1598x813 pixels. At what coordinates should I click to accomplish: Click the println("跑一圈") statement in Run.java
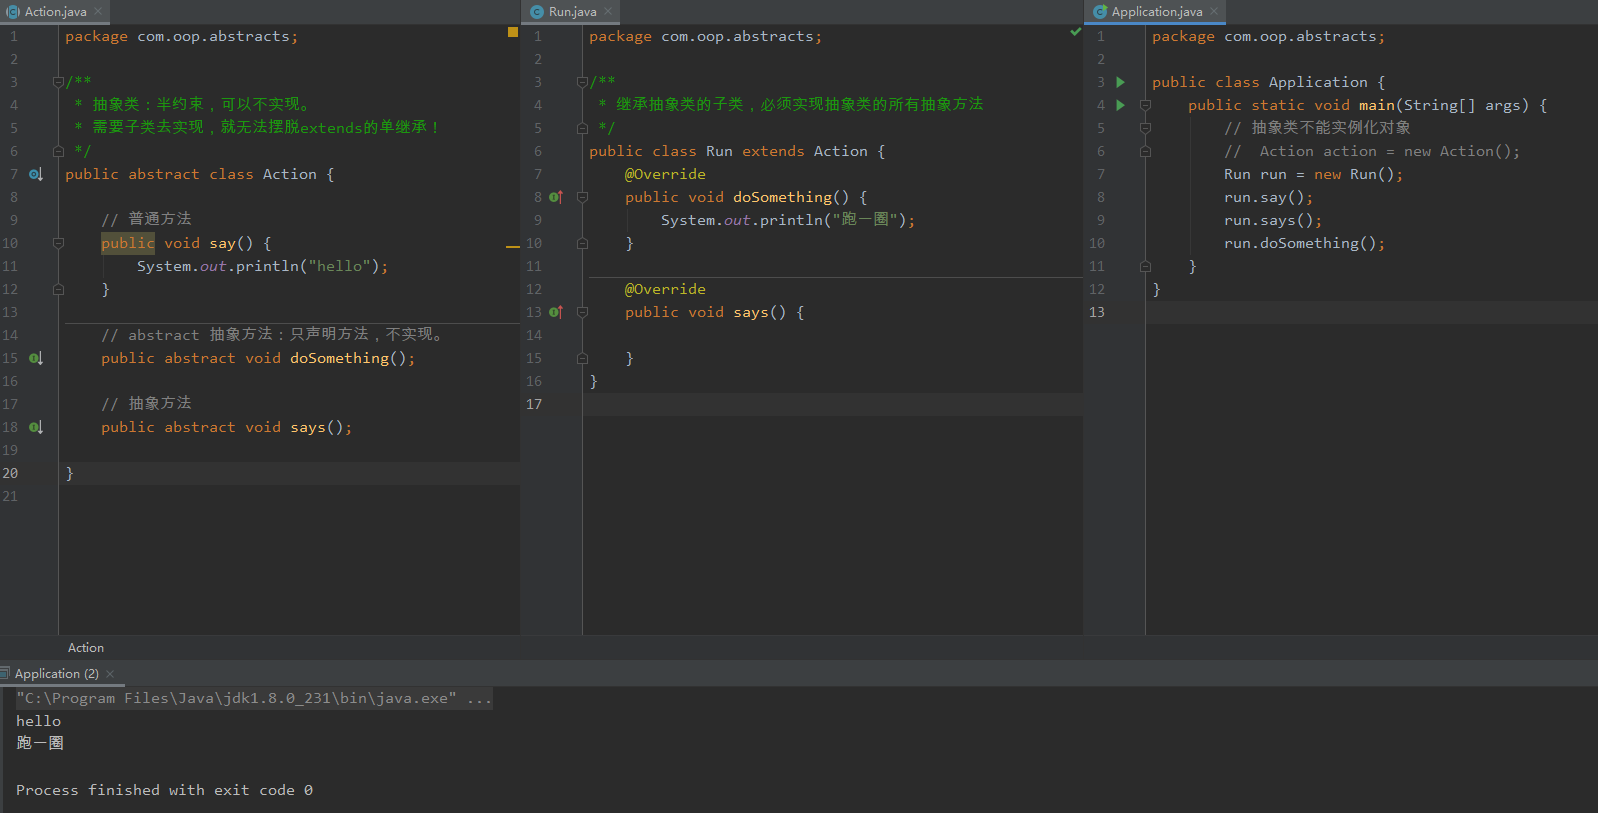(788, 220)
